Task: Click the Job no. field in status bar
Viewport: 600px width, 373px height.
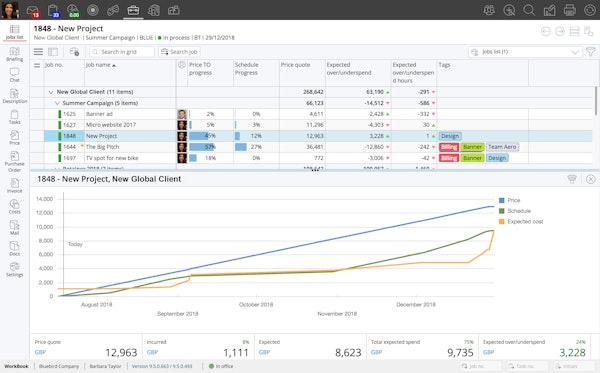Action: coord(481,366)
